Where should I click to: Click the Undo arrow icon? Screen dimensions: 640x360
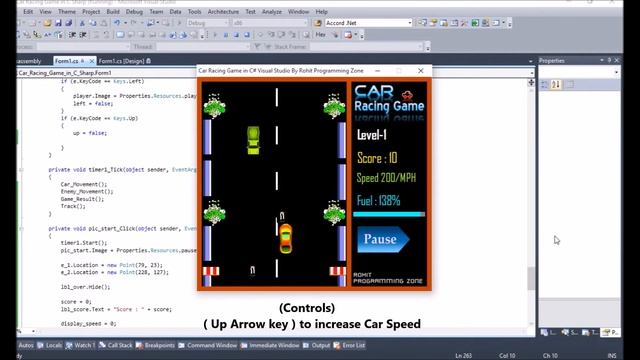tap(117, 23)
